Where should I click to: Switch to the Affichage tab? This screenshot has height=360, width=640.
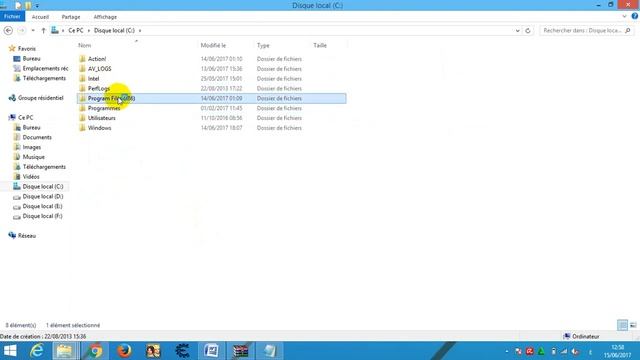105,17
